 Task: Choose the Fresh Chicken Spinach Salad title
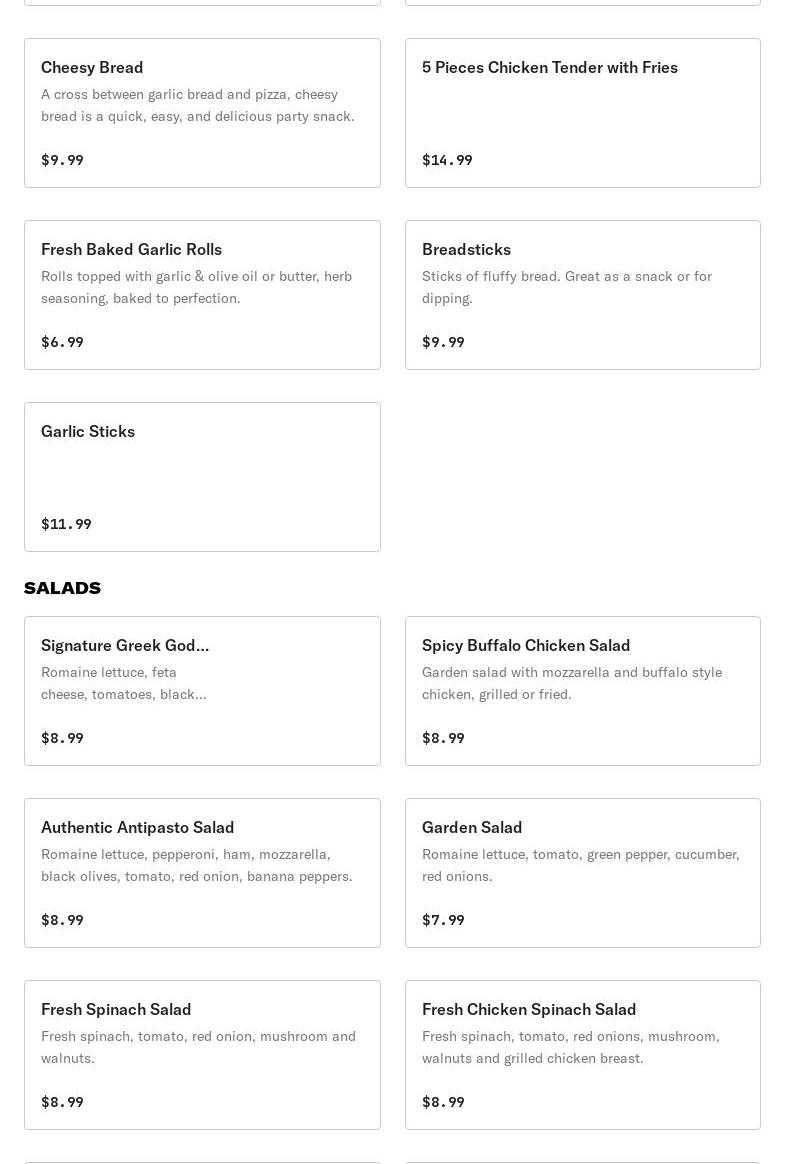coord(529,1009)
